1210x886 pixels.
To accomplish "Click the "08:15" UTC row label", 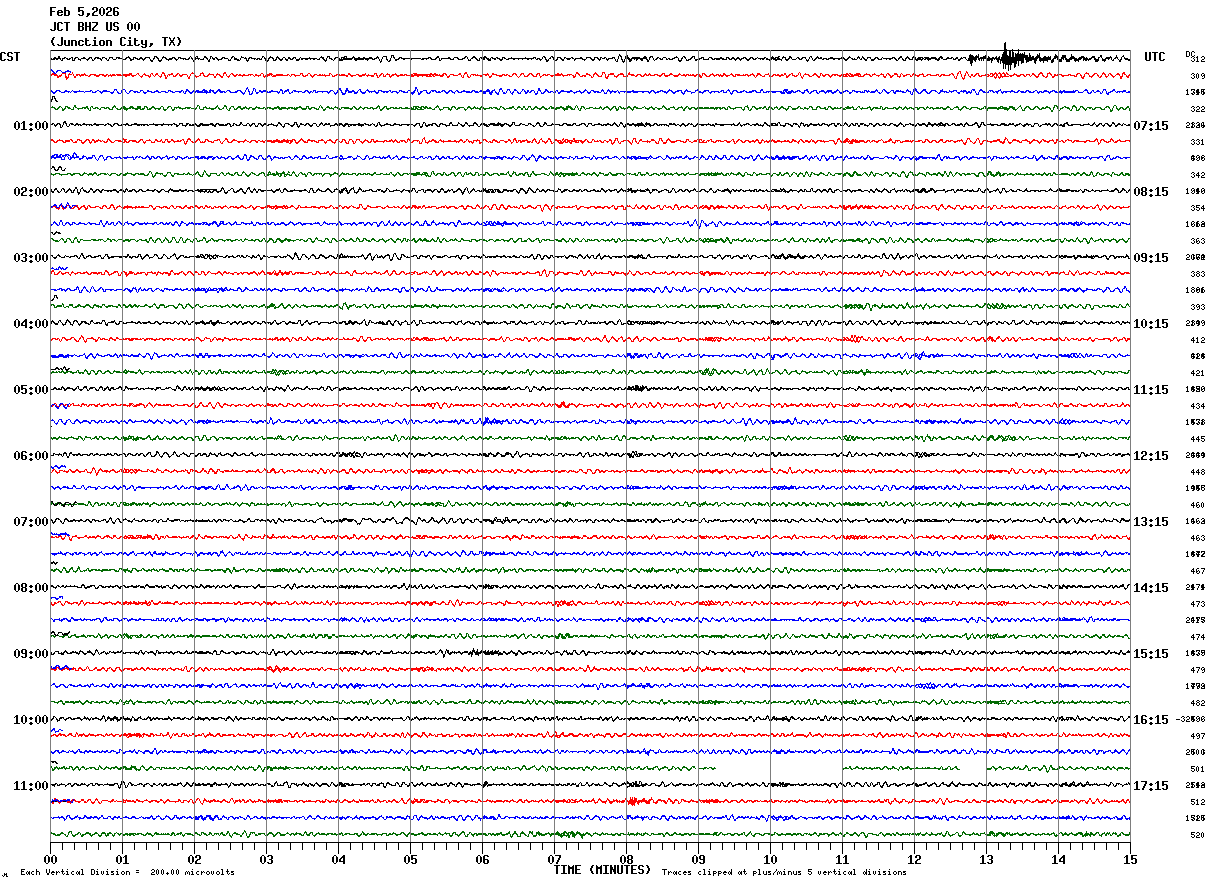I will point(1151,192).
